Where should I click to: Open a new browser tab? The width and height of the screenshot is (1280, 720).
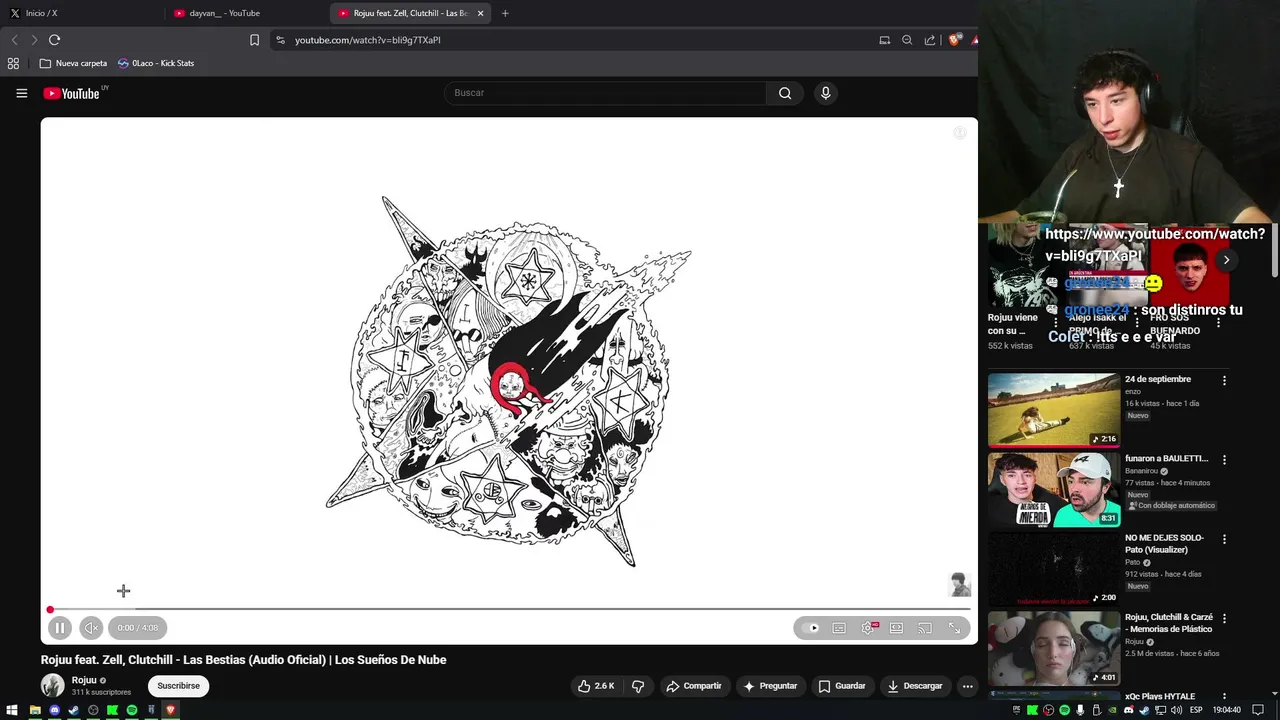505,13
